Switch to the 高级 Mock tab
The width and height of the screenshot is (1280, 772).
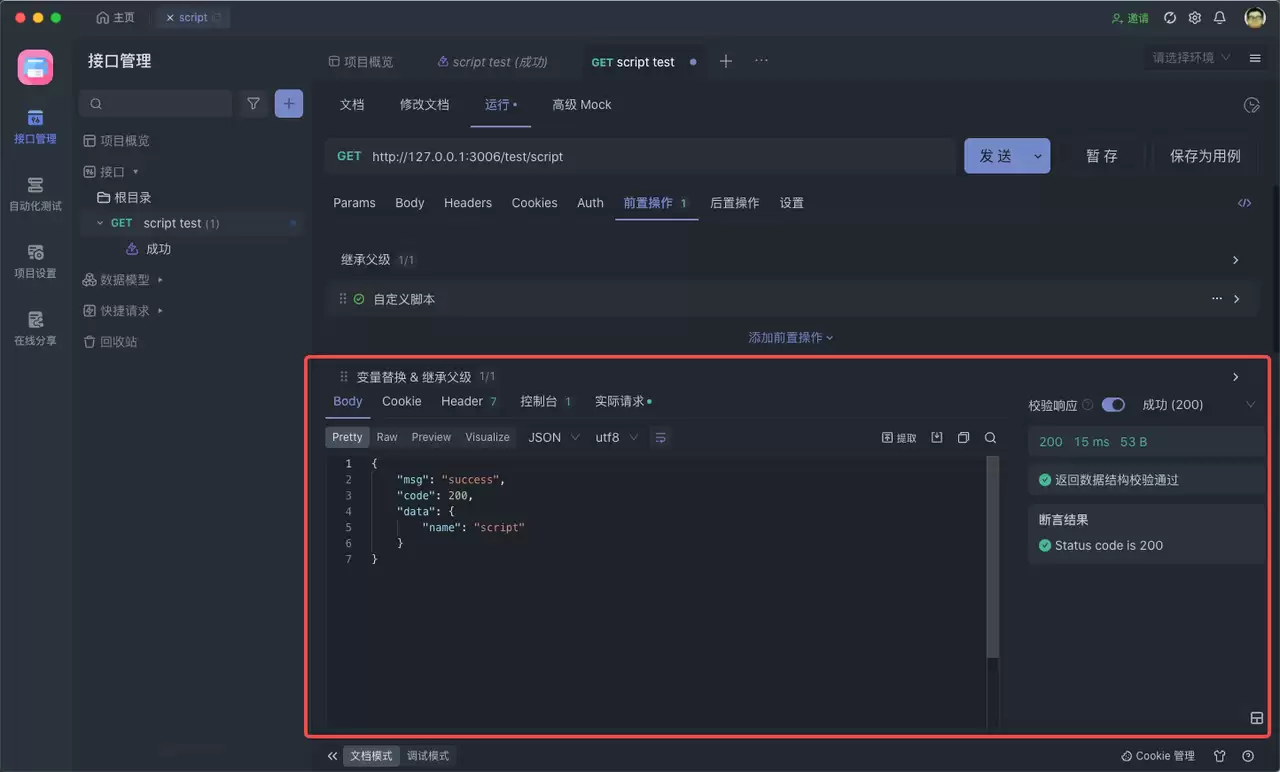[x=582, y=105]
